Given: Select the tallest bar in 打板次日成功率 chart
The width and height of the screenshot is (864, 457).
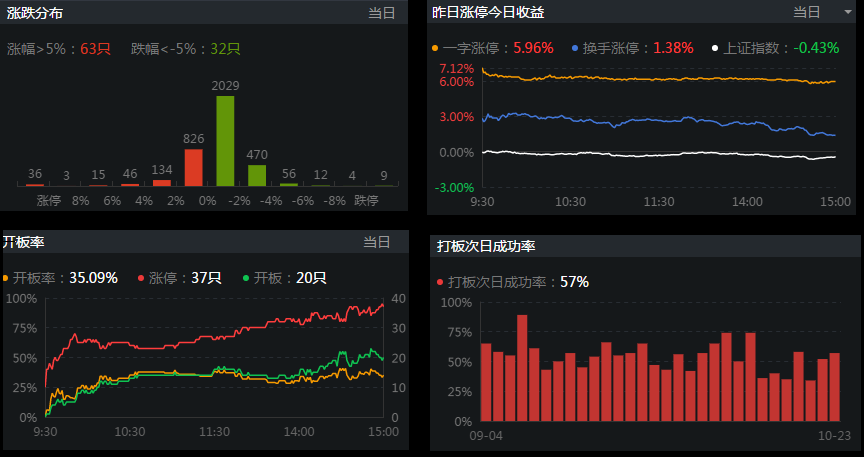Looking at the screenshot, I should 522,368.
